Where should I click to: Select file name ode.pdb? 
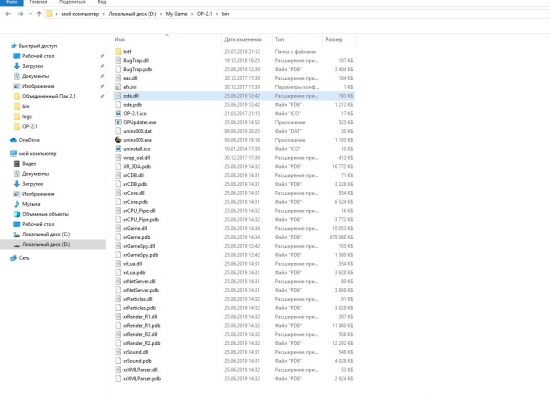point(132,105)
